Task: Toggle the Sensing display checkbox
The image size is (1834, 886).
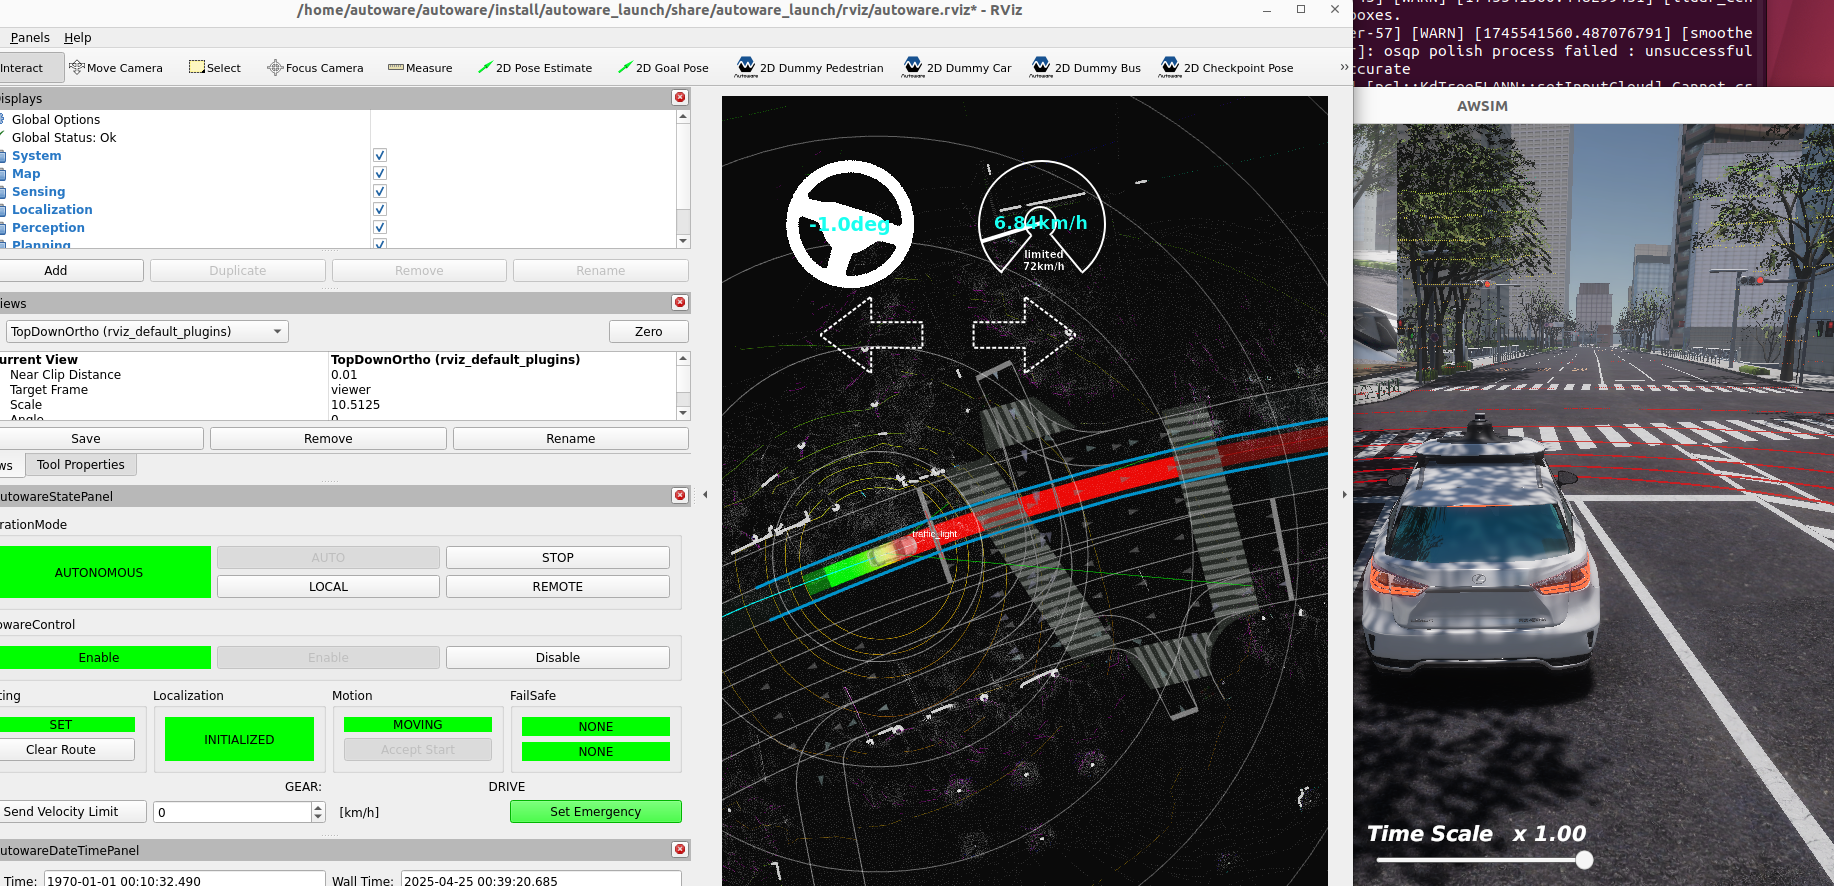Action: pyautogui.click(x=380, y=191)
